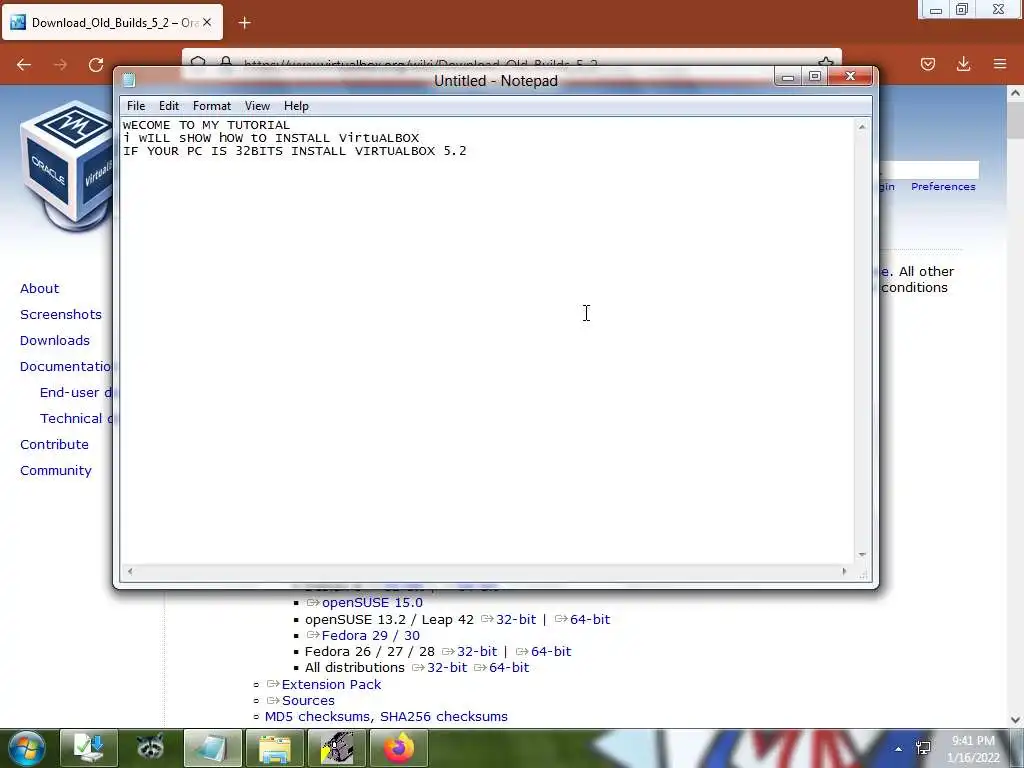Click the VirtualBox logo on webpage
Image resolution: width=1024 pixels, height=768 pixels.
(67, 165)
